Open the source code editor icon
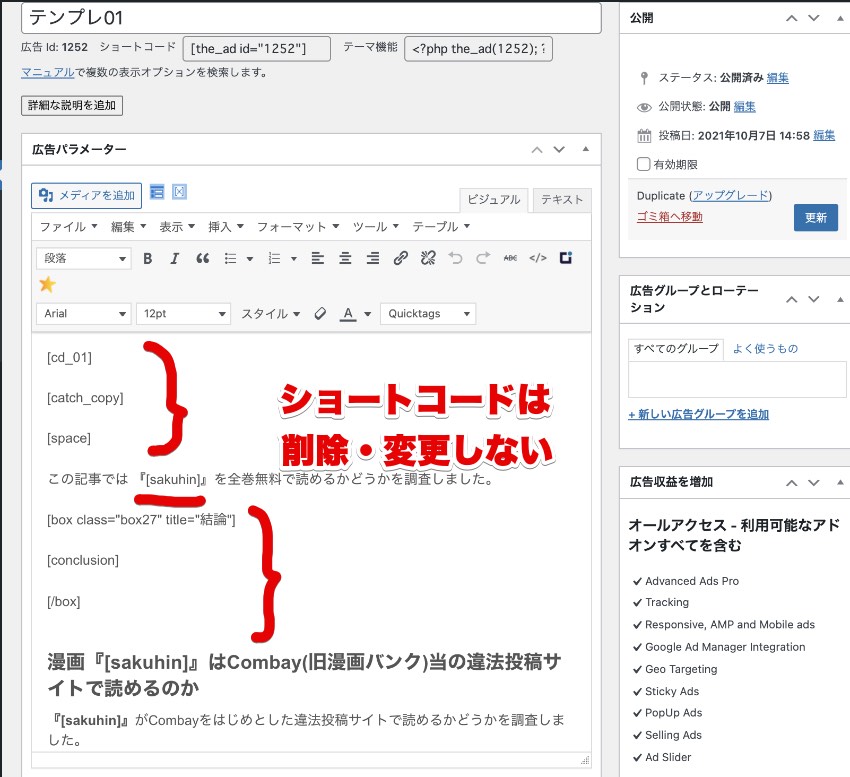 pyautogui.click(x=537, y=258)
